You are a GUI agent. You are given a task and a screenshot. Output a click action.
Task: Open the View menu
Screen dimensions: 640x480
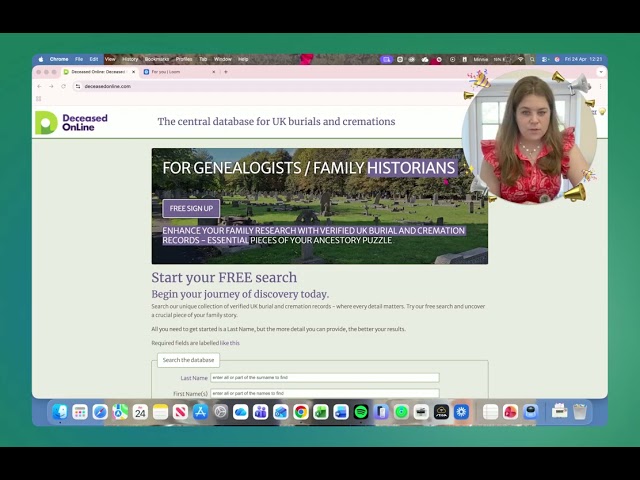[110, 59]
